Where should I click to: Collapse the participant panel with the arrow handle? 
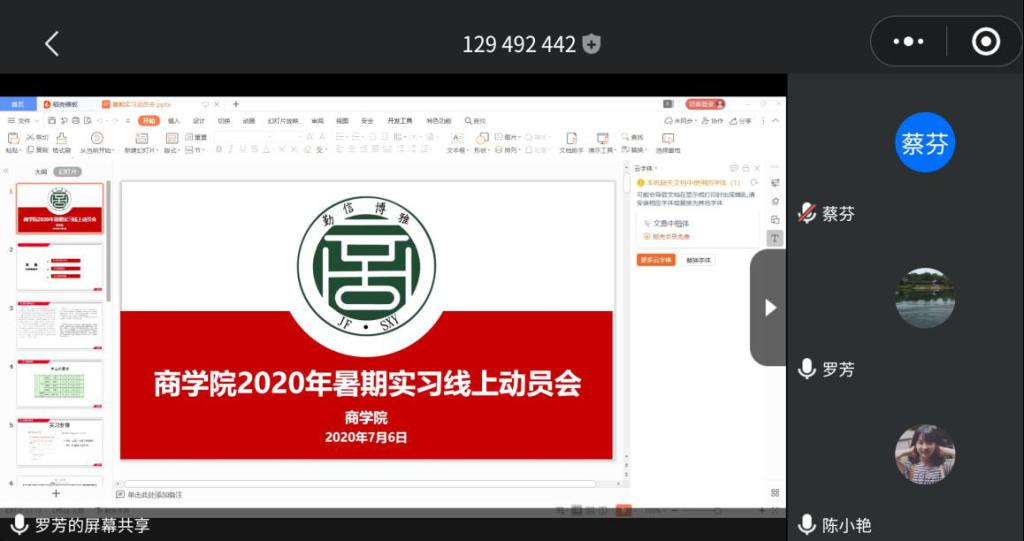point(769,308)
